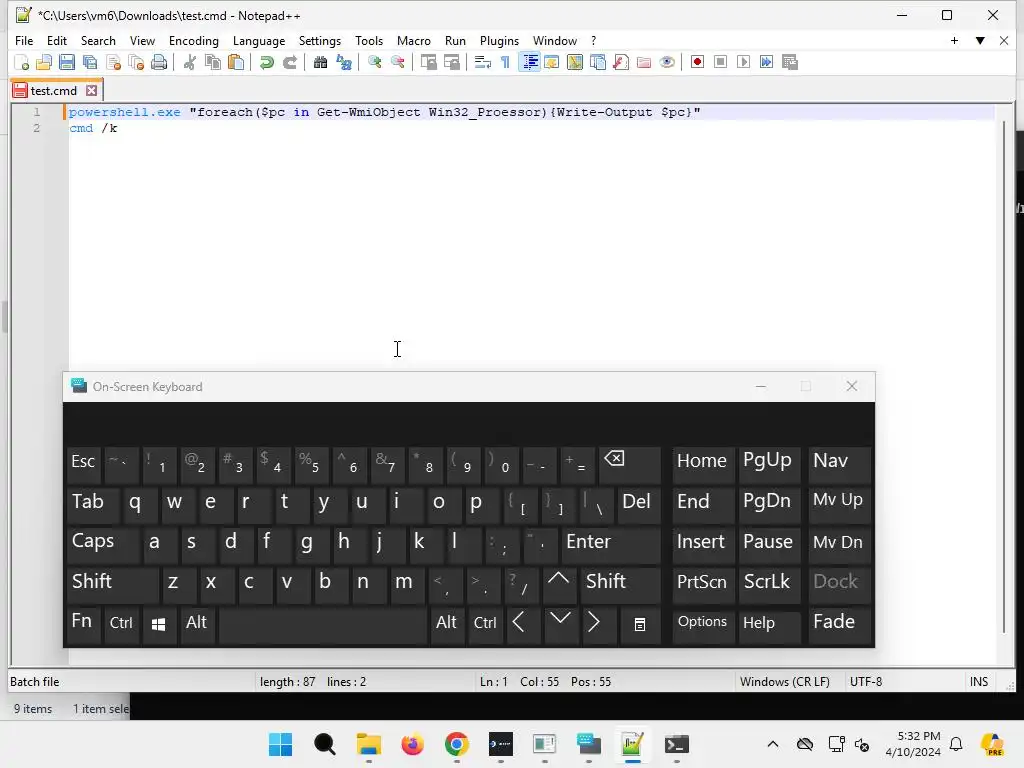Toggle the Word Wrap toolbar icon
Screen dimensions: 1024x768
point(482,62)
